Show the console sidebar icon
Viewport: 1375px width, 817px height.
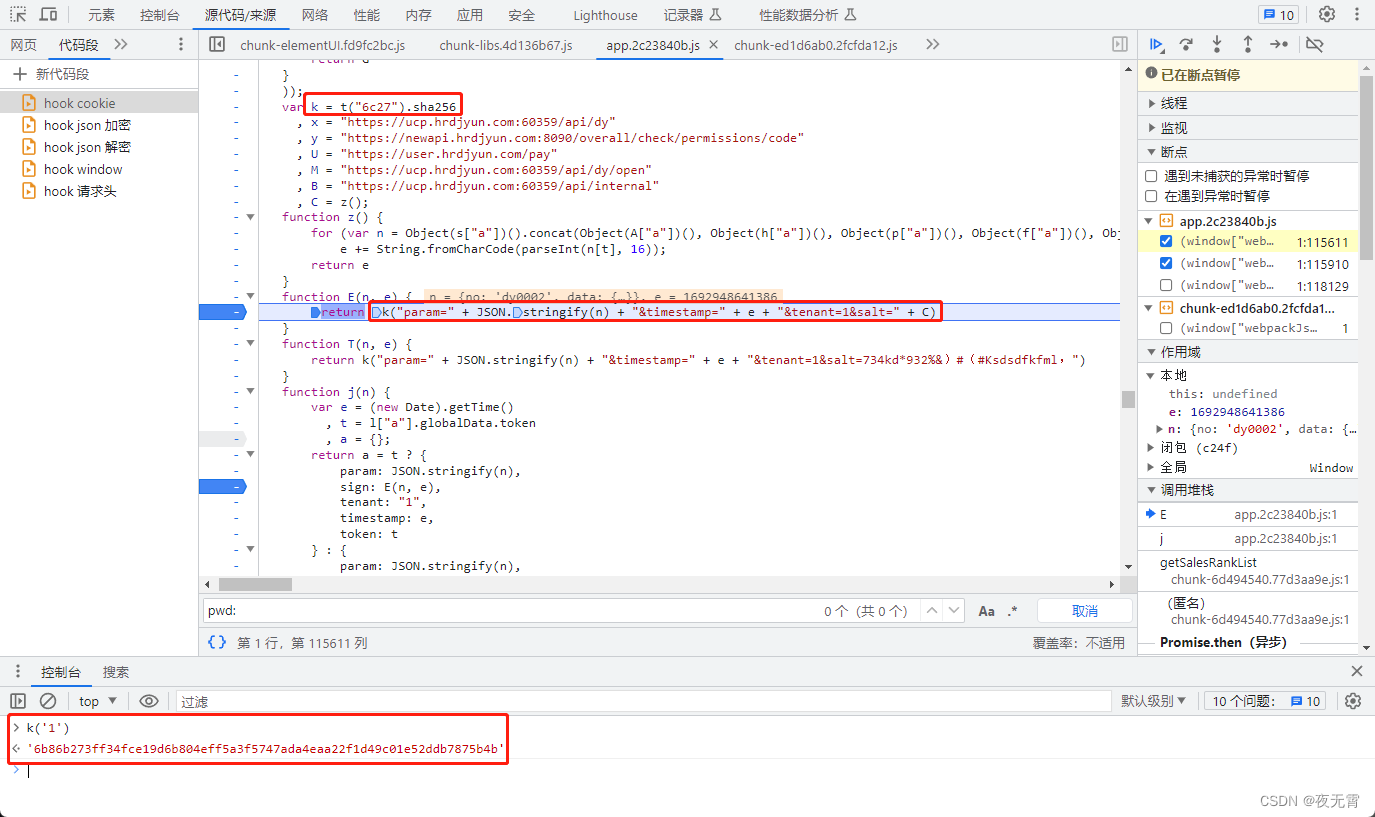coord(18,701)
